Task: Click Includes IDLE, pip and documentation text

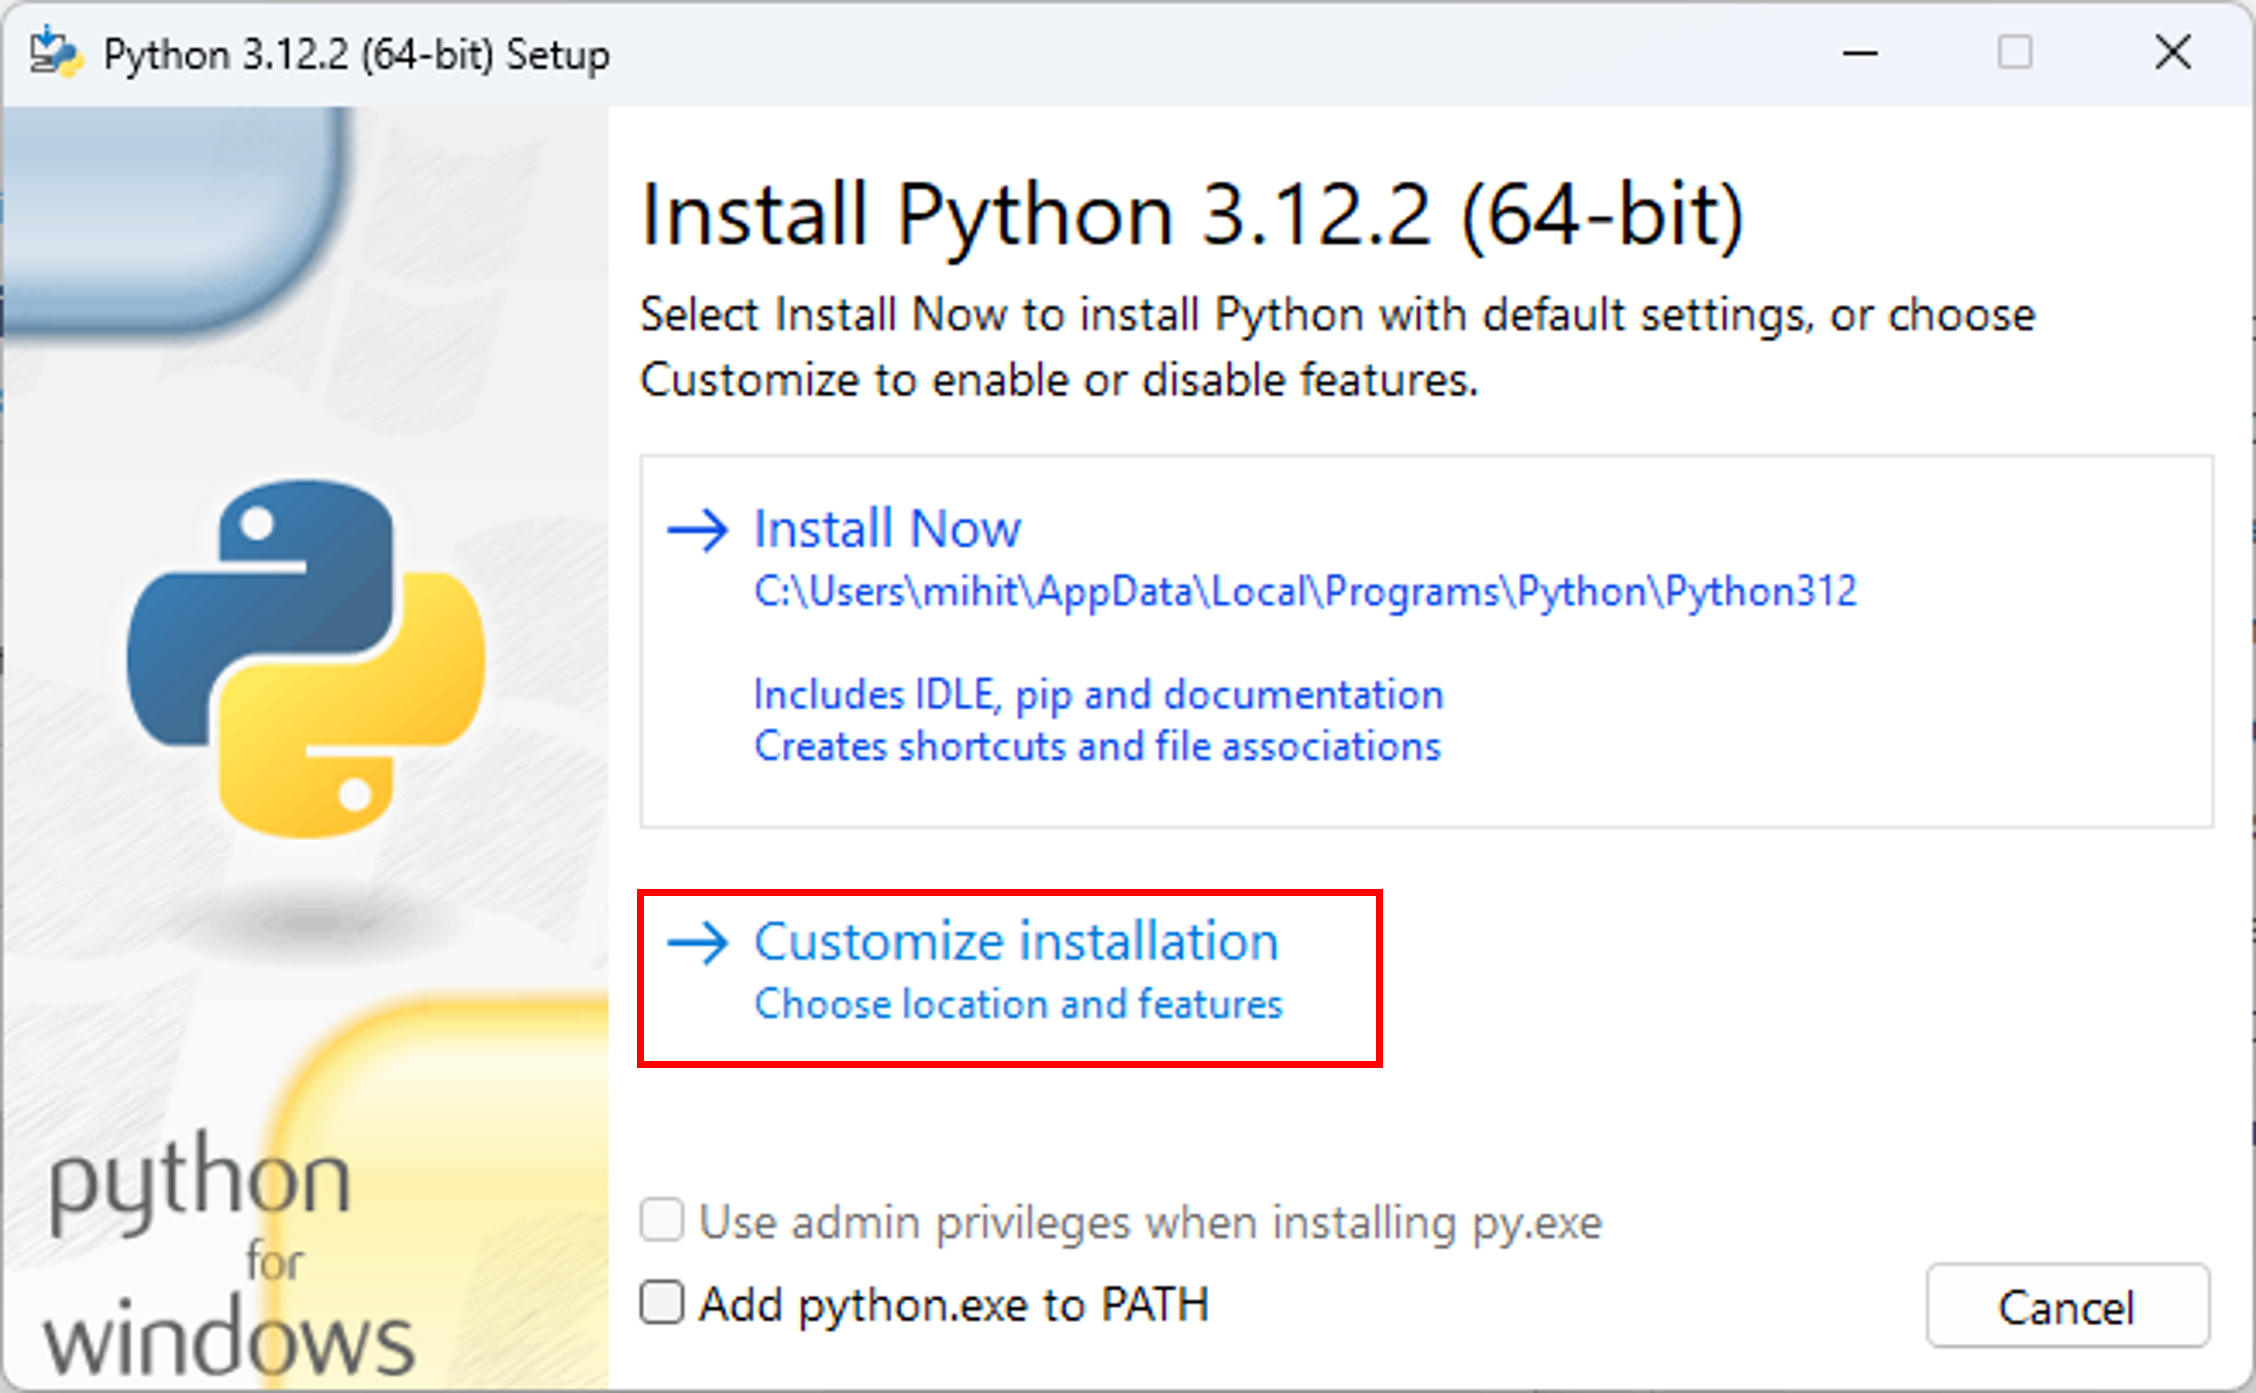Action: click(x=1098, y=695)
